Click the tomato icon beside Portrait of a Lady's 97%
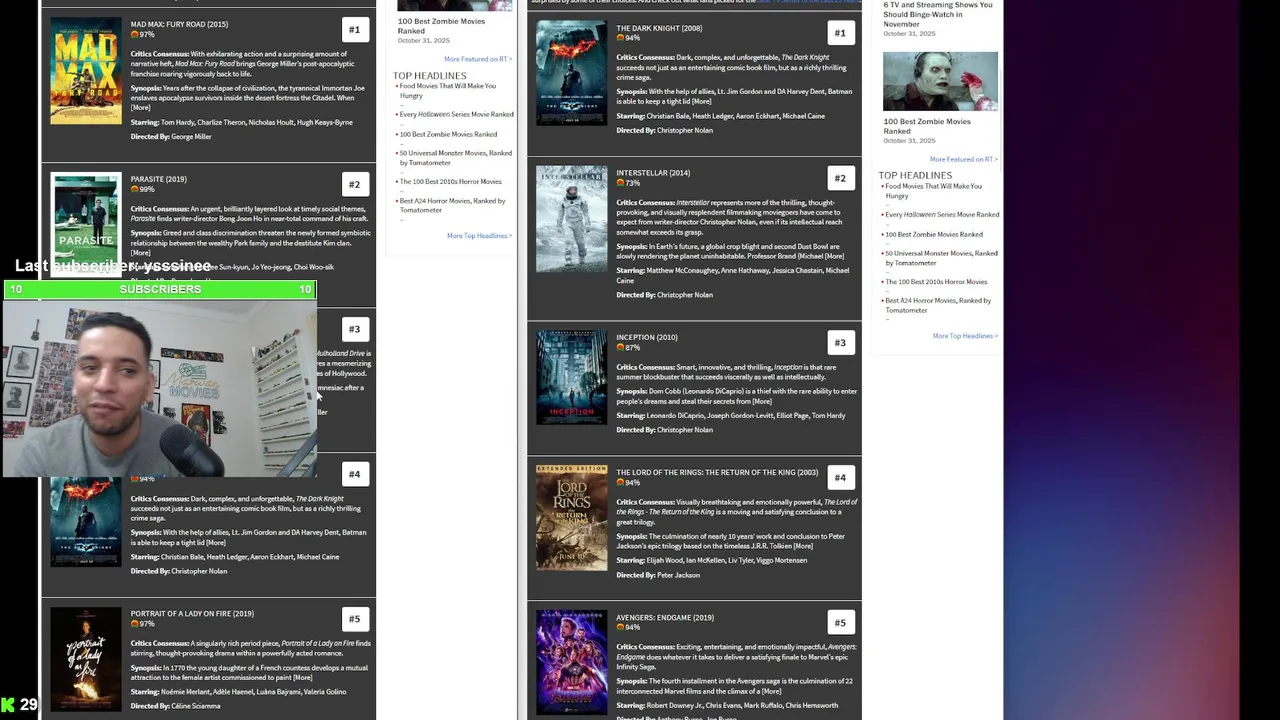 pyautogui.click(x=135, y=624)
